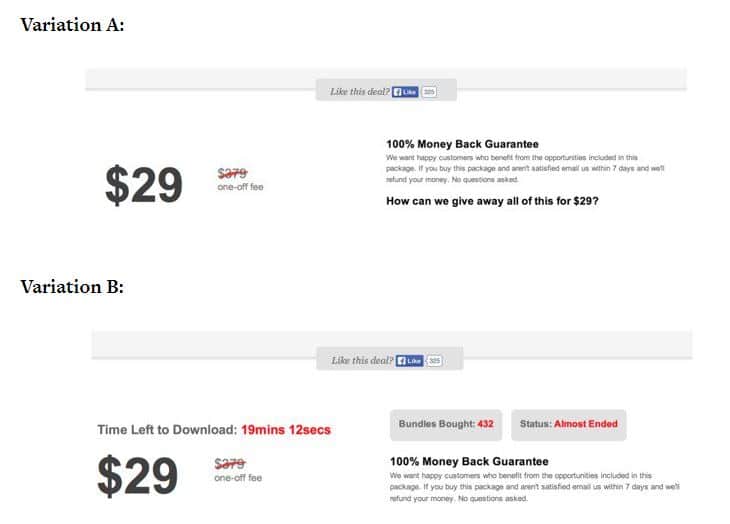
Task: Click the Money Back Guarantee heading in Variation B
Action: click(x=468, y=462)
